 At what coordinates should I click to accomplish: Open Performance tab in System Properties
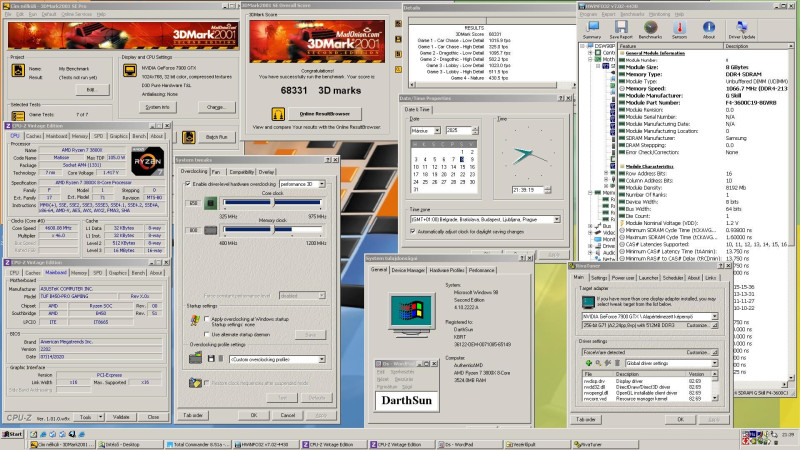point(482,270)
